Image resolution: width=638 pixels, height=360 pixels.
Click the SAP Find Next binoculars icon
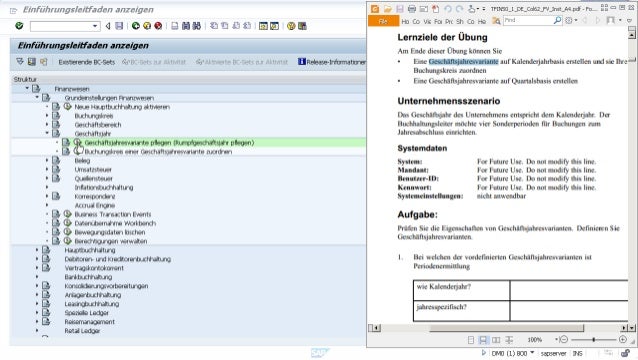tap(197, 26)
